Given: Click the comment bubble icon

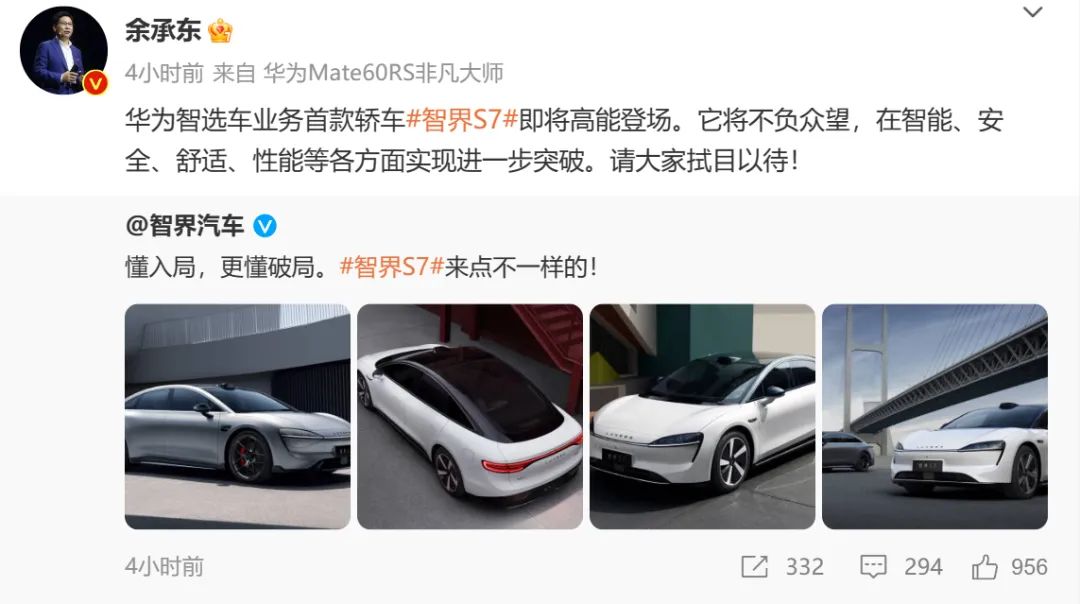Looking at the screenshot, I should click(873, 567).
